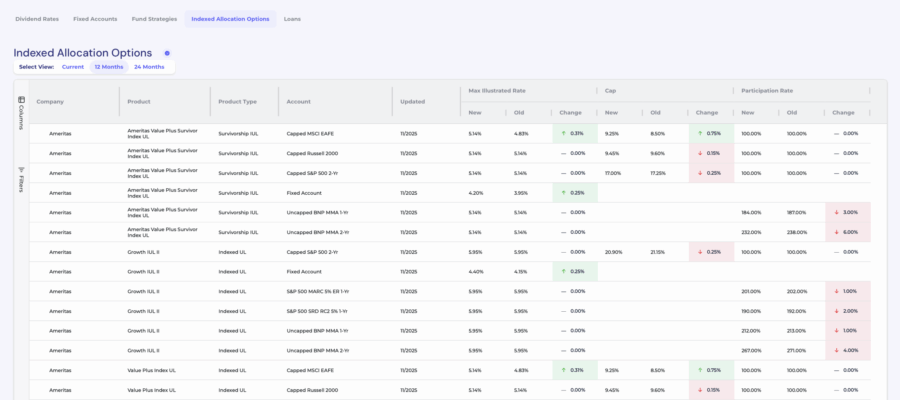Select the Current view option
900x400 pixels.
tap(73, 67)
